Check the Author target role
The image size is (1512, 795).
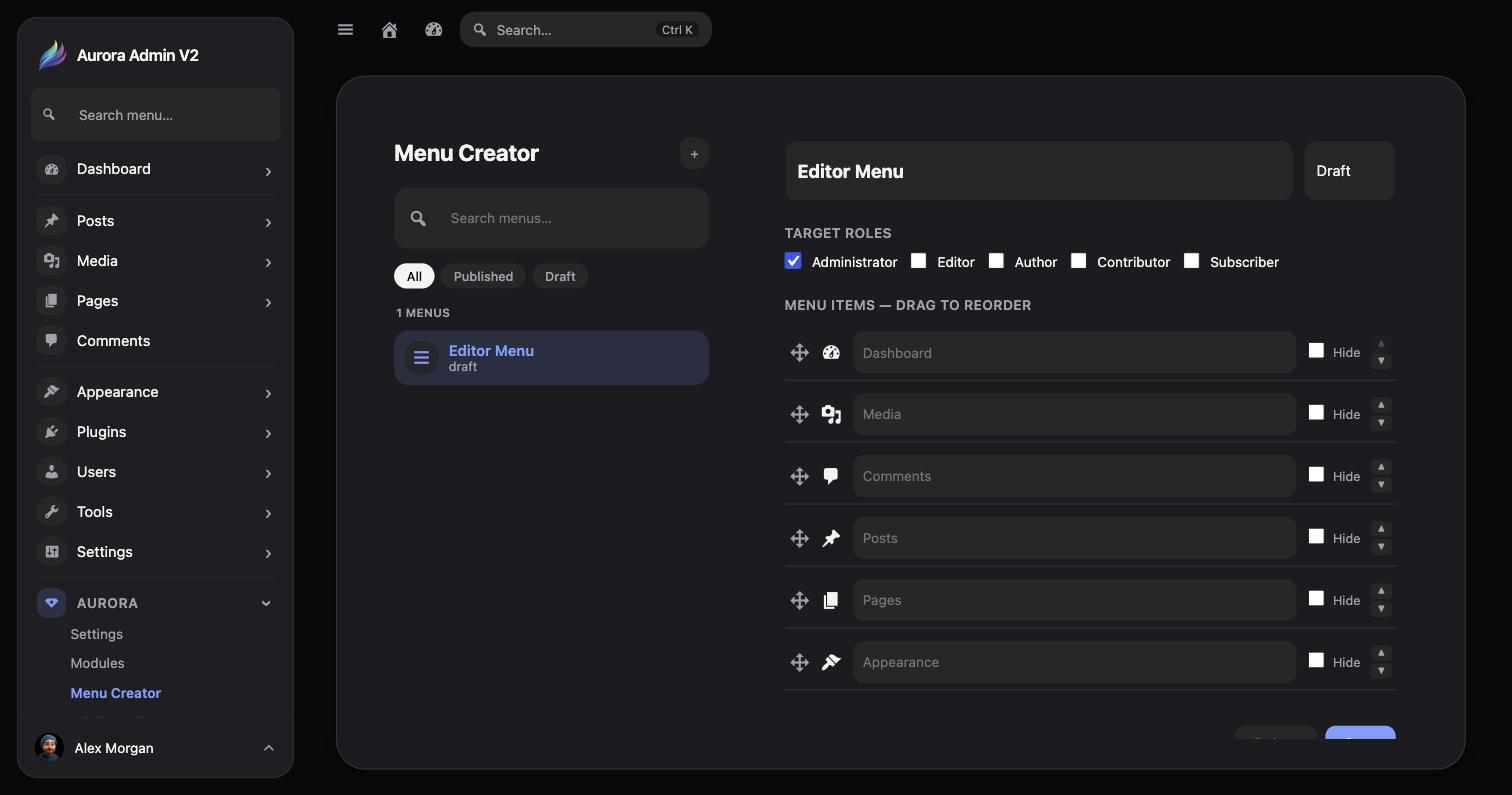996,261
